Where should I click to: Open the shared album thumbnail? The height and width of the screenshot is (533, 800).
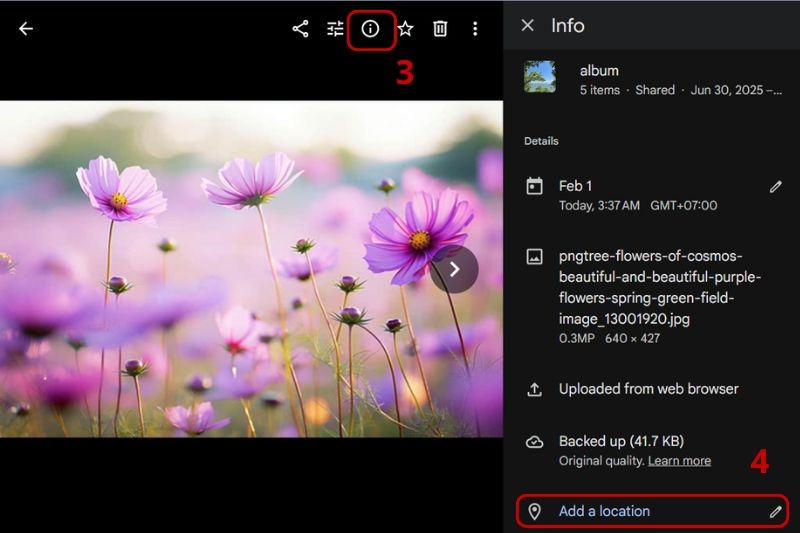(539, 77)
